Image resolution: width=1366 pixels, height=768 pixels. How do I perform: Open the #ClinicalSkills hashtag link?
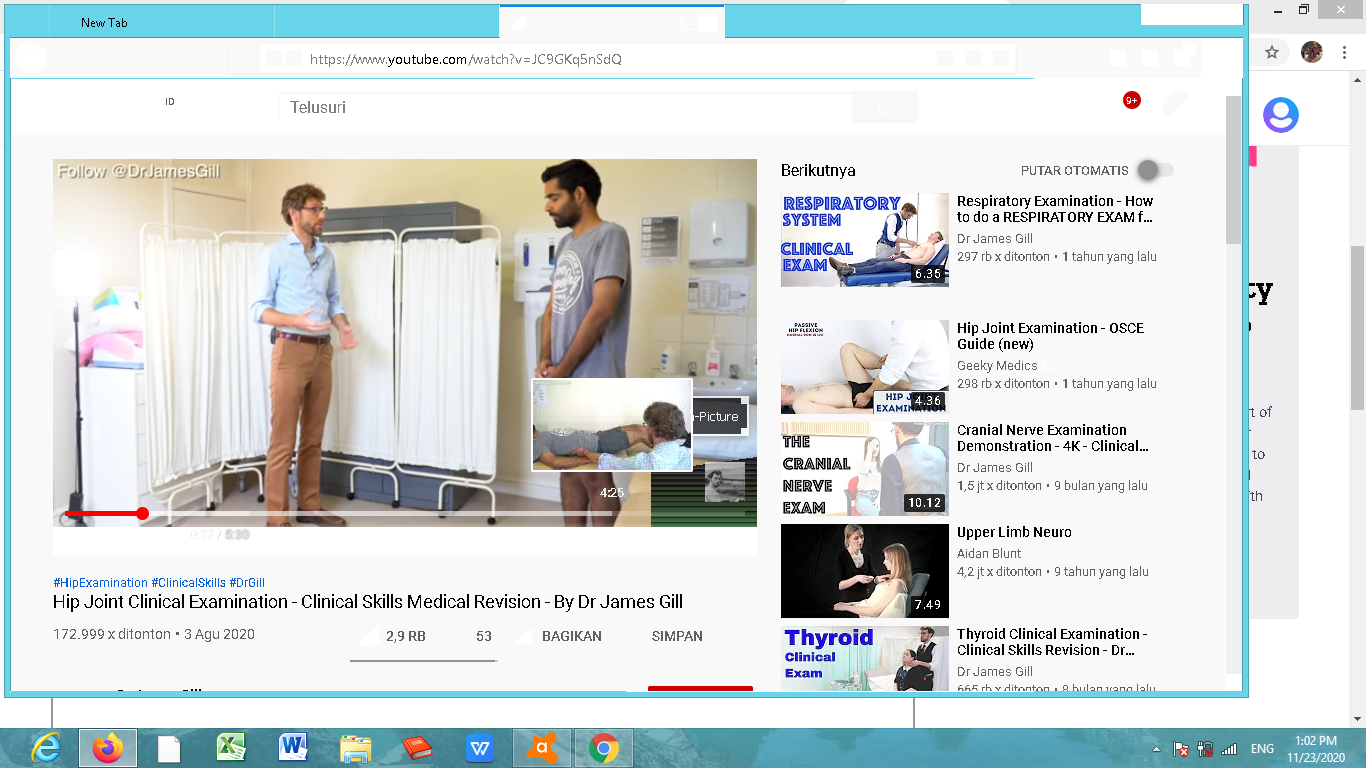click(x=188, y=583)
